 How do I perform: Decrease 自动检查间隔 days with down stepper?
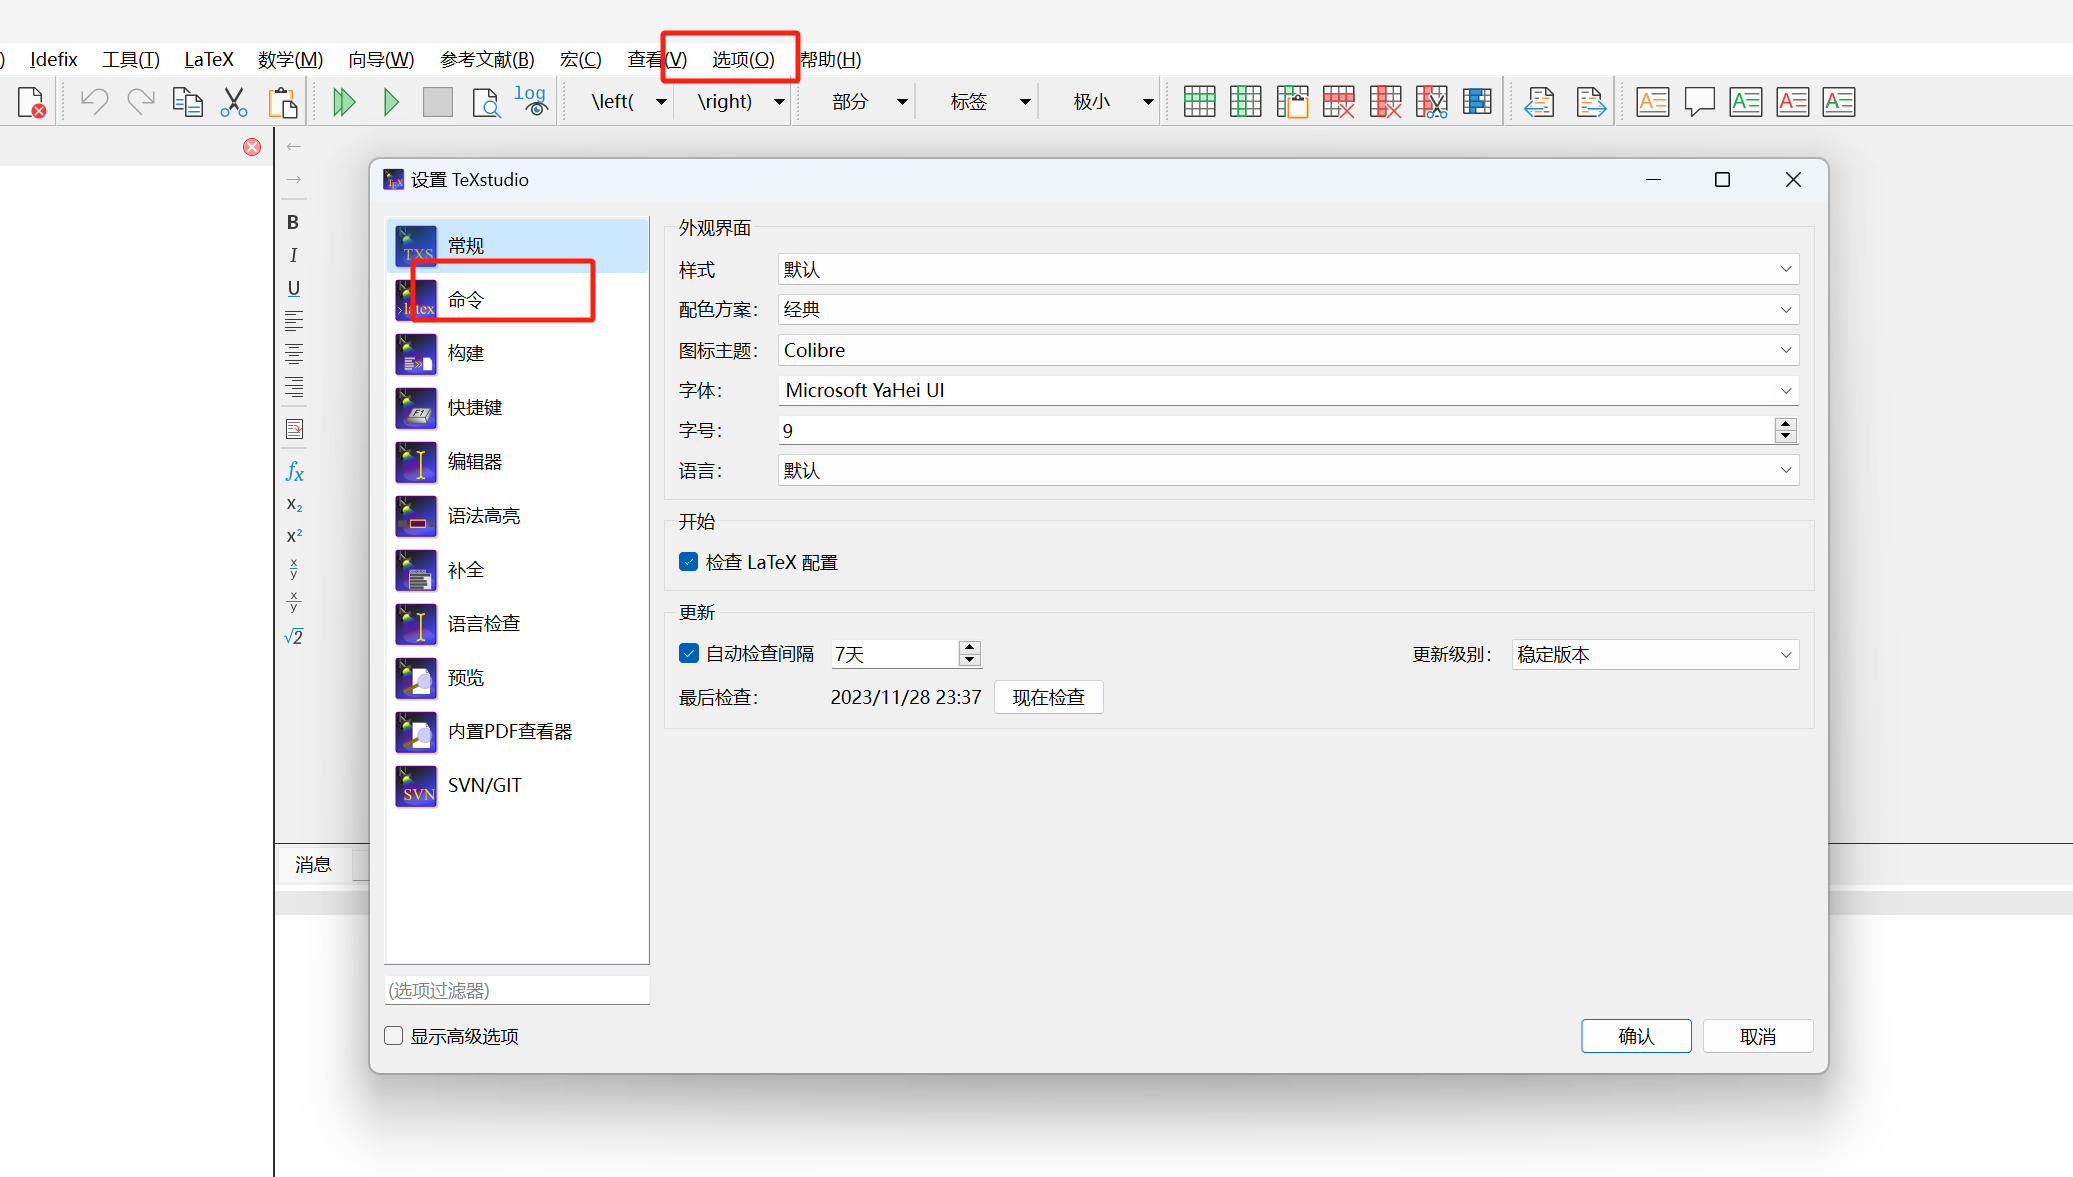(x=969, y=660)
